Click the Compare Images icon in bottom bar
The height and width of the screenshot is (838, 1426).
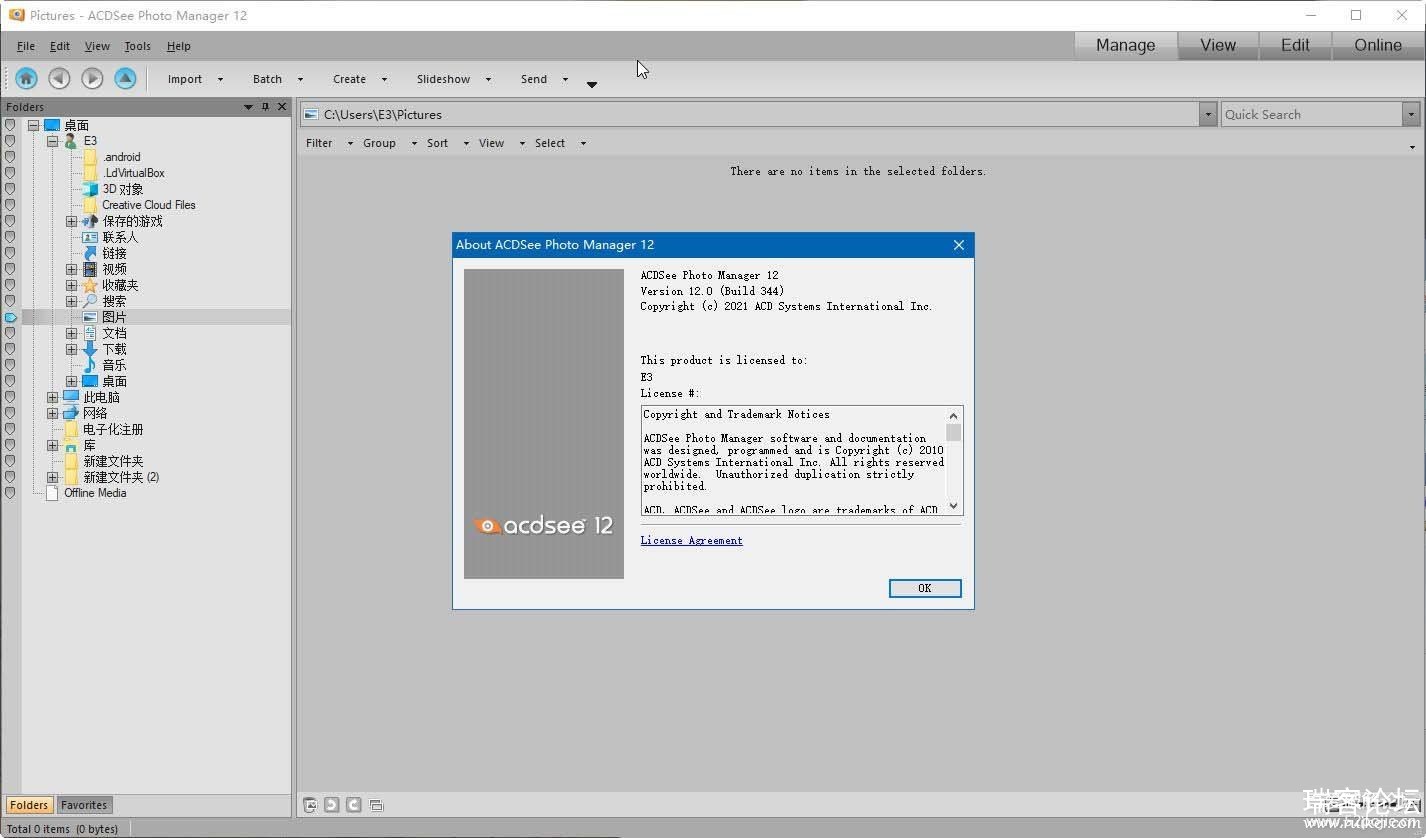pos(376,804)
